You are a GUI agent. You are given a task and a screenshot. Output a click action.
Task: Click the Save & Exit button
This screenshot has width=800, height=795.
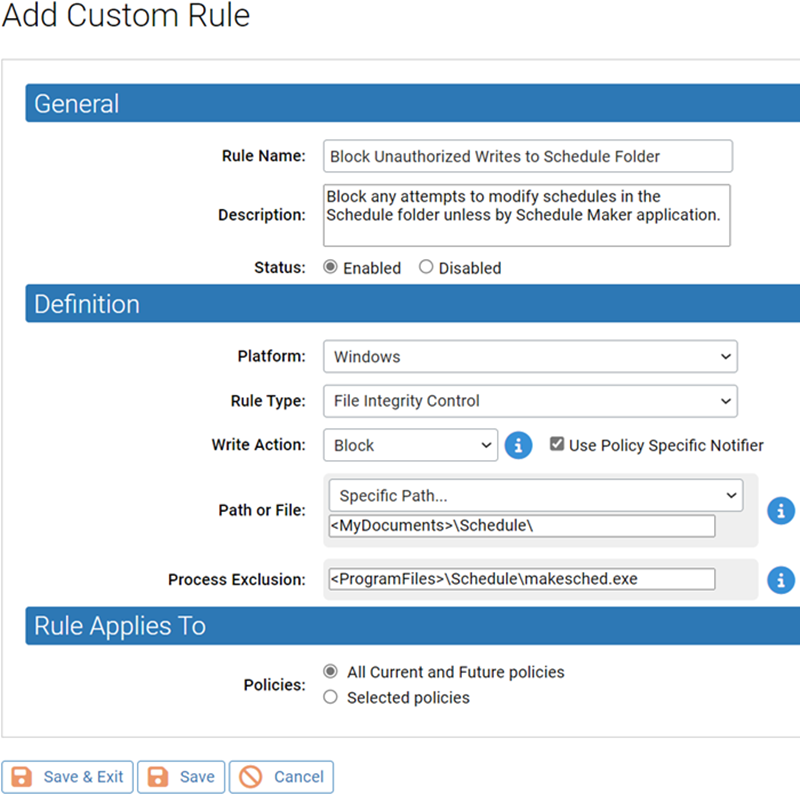pyautogui.click(x=67, y=777)
